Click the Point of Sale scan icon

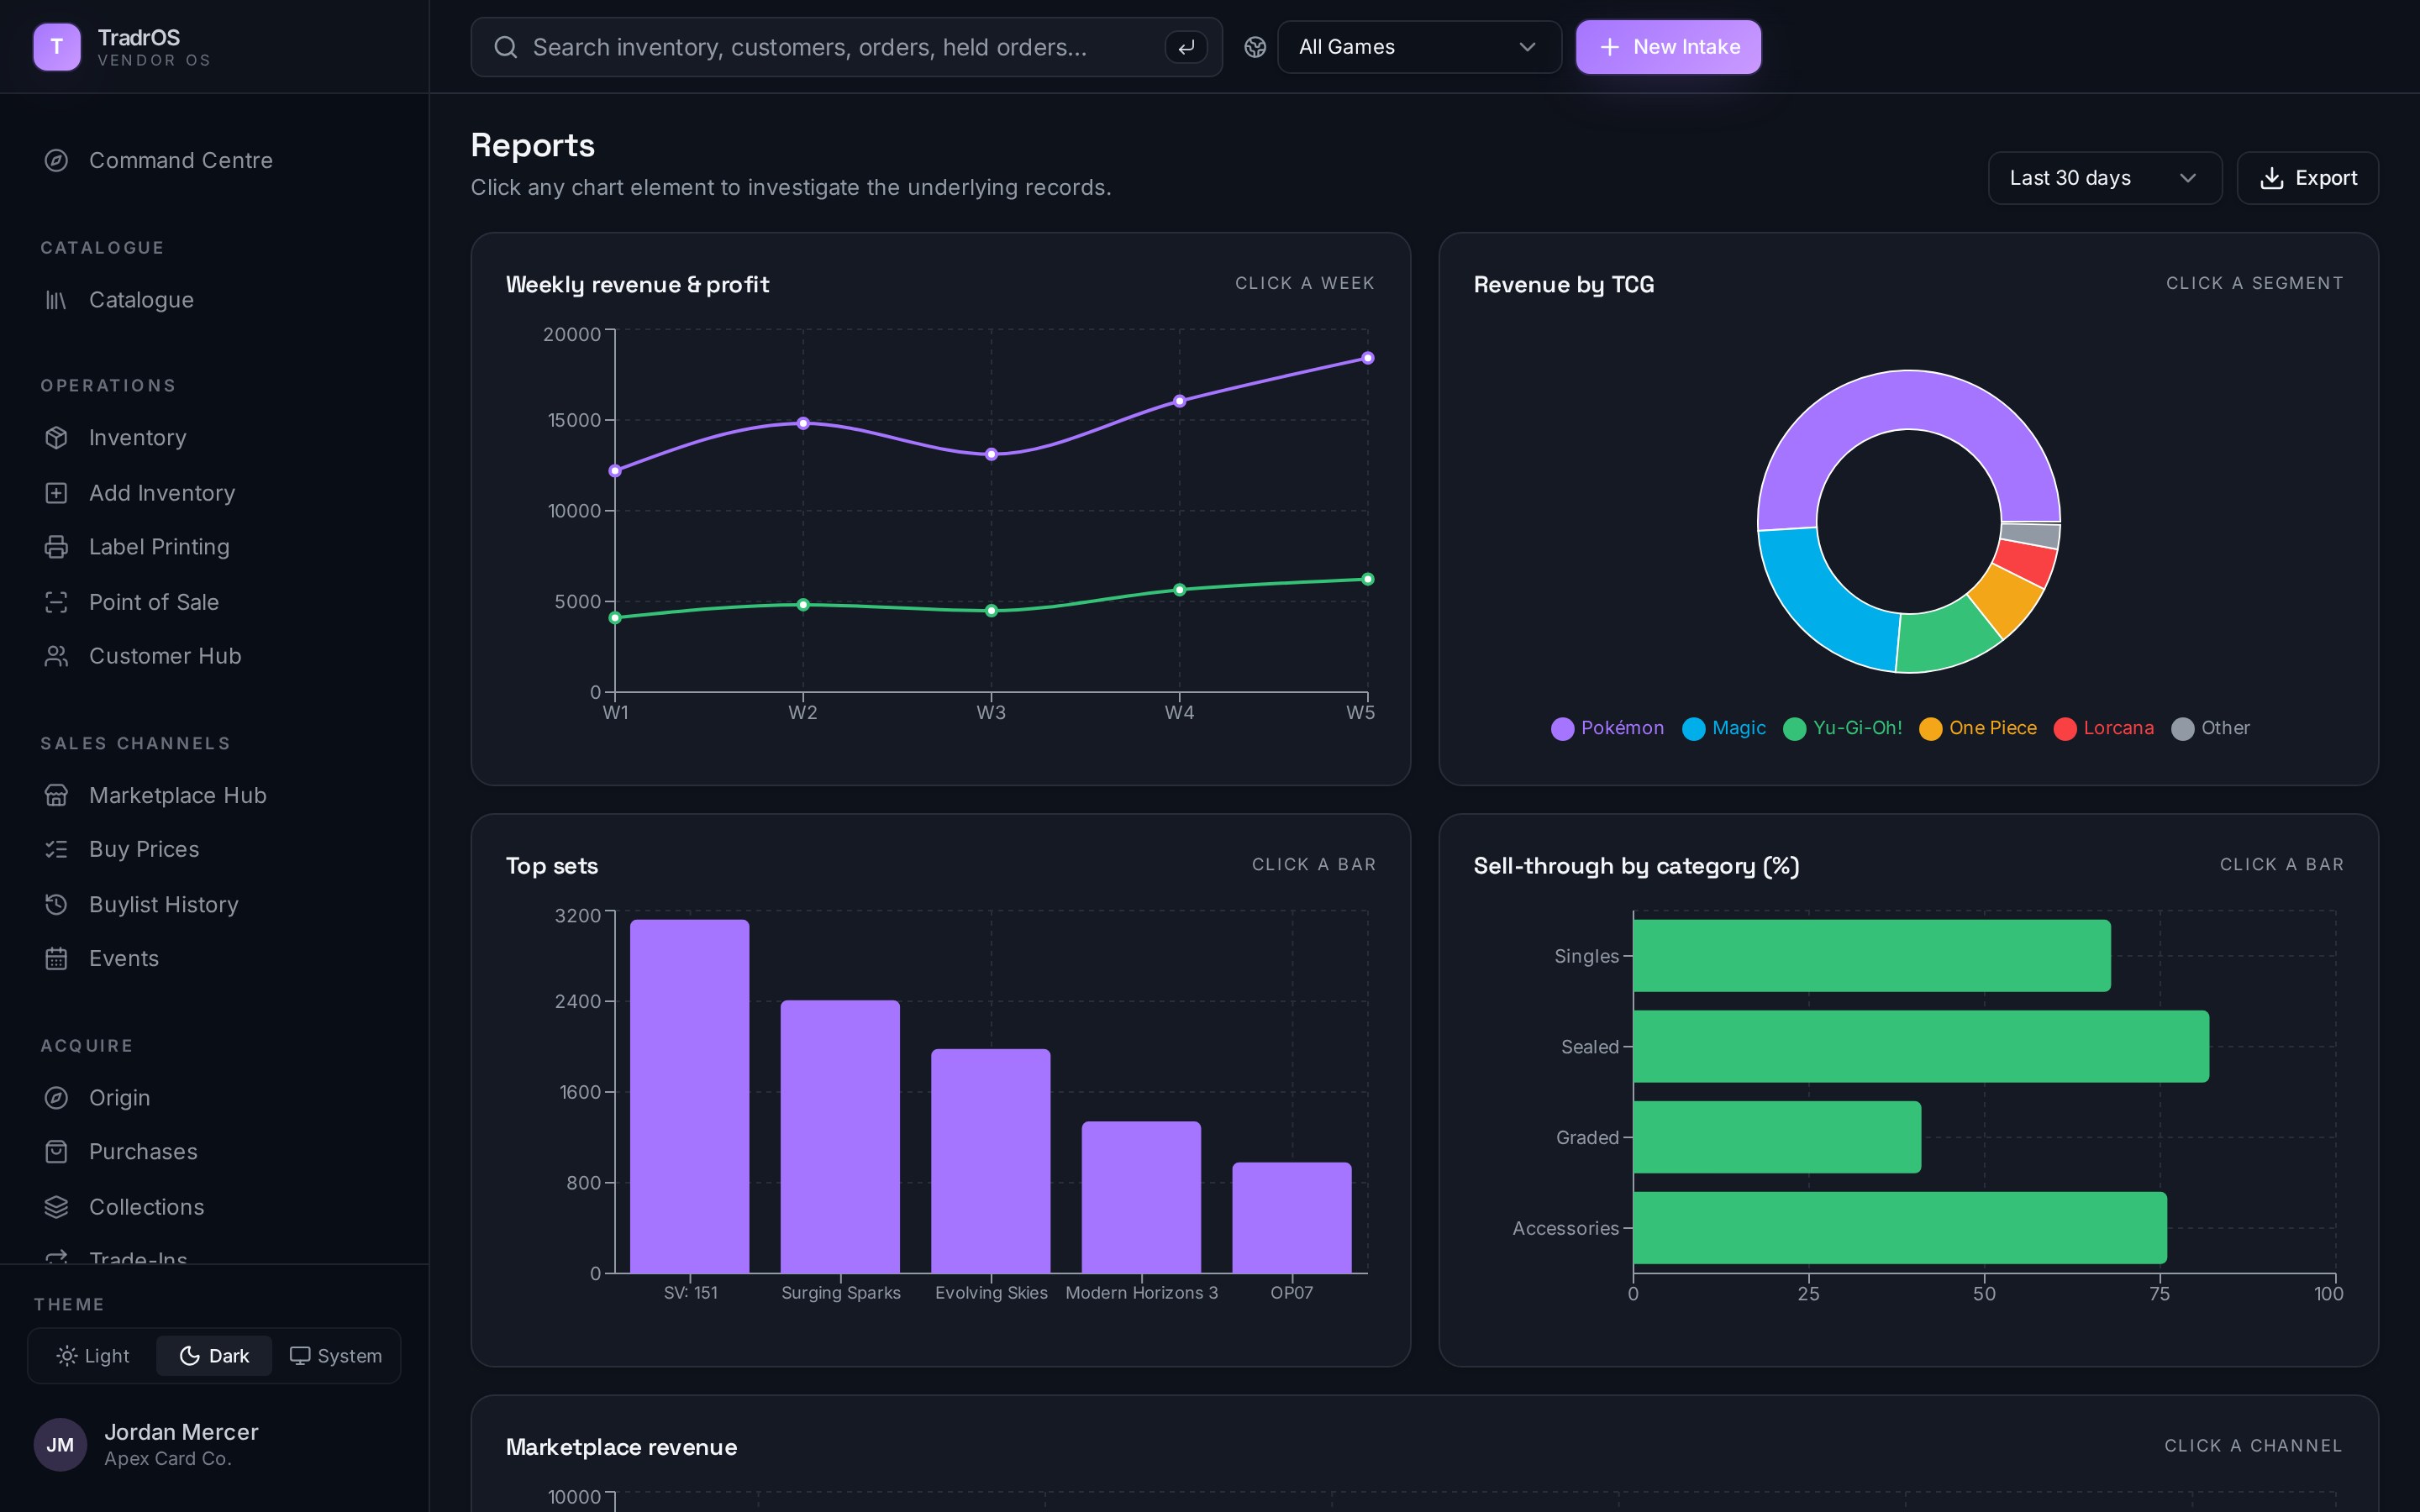click(56, 602)
